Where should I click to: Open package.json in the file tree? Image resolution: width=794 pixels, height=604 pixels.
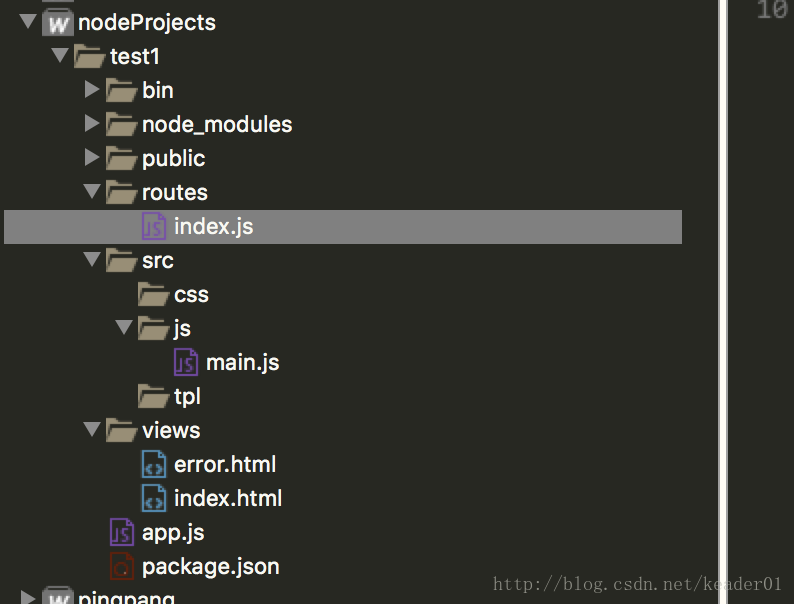(211, 567)
